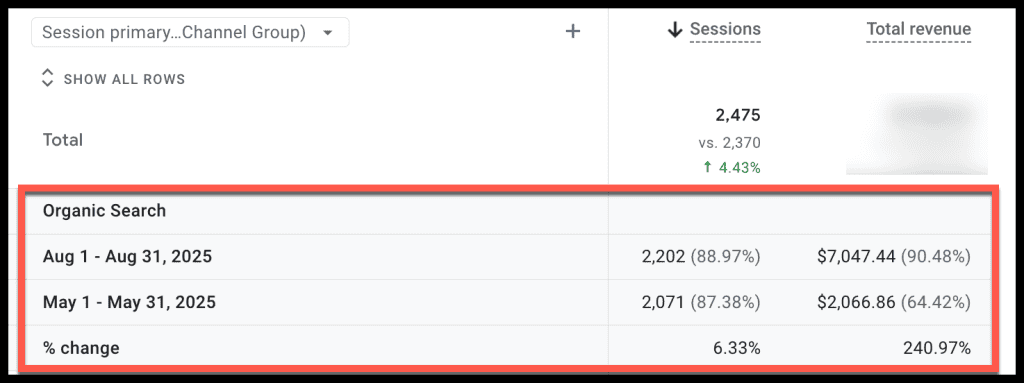Viewport: 1024px width, 383px height.
Task: Sort by the Total revenue column header
Action: 919,29
